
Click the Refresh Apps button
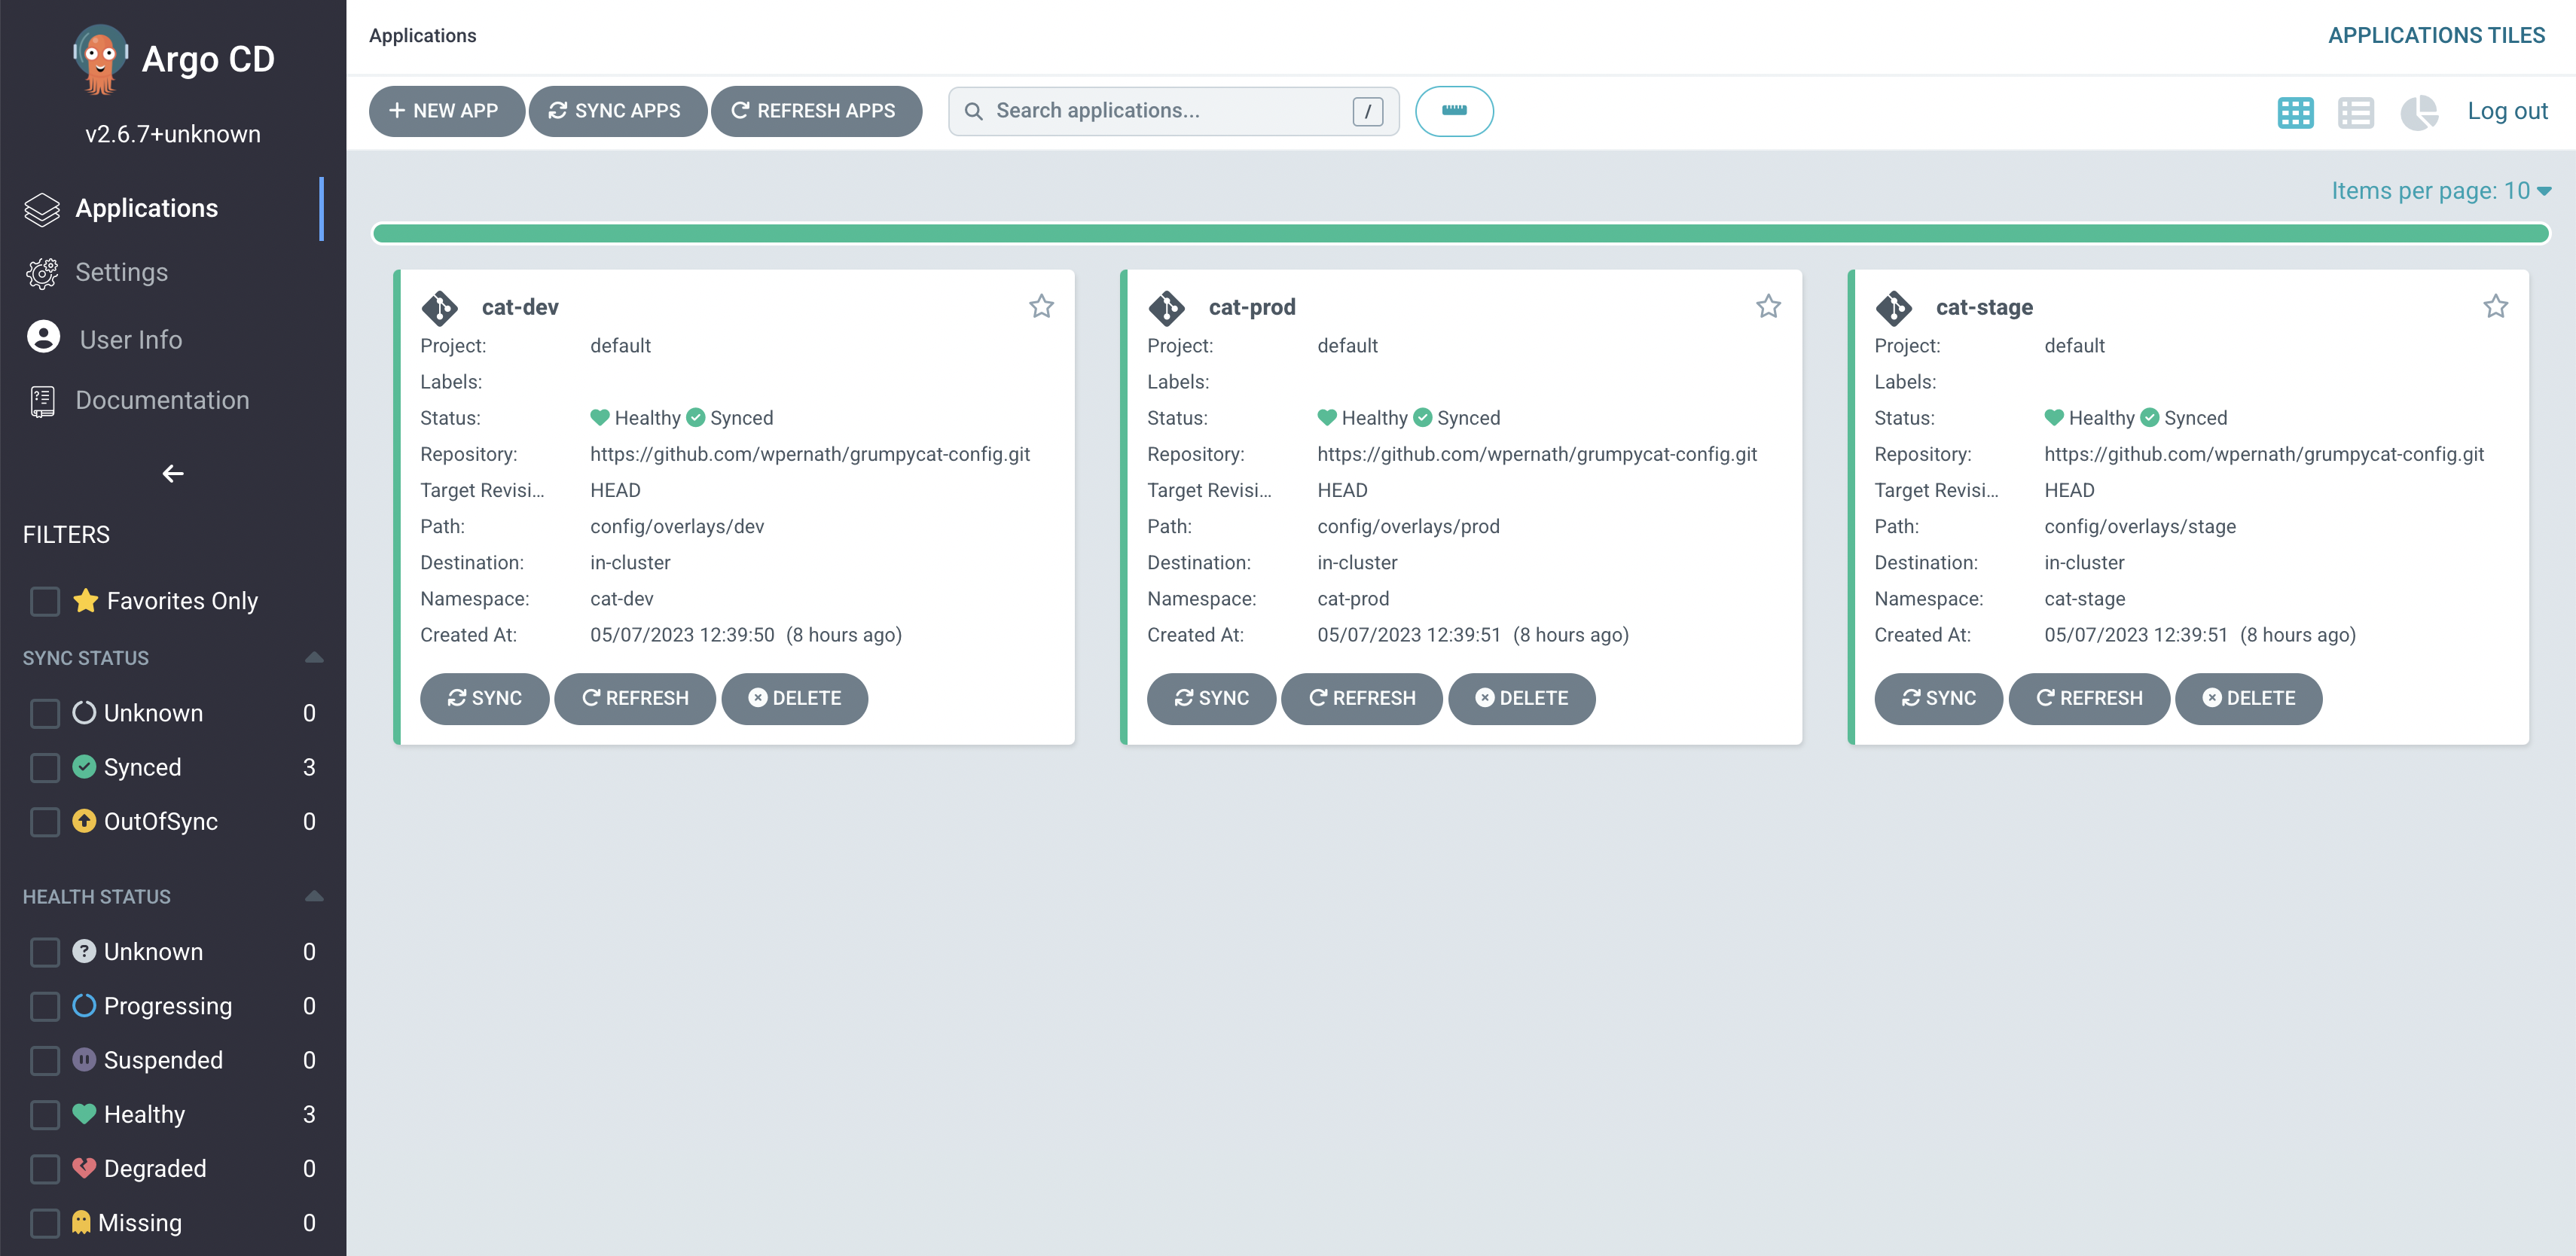(x=816, y=111)
